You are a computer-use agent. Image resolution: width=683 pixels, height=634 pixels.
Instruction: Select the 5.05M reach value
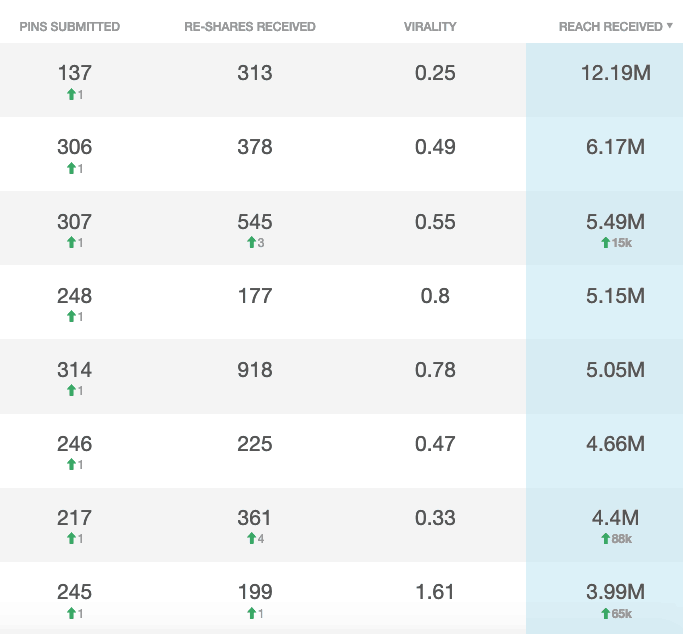click(615, 370)
